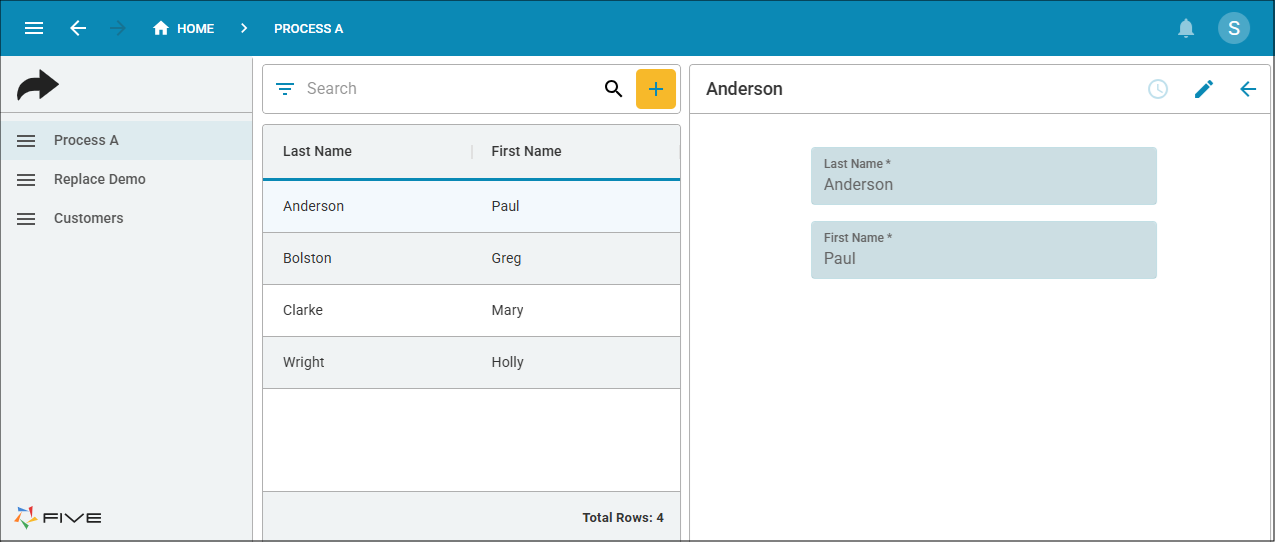The width and height of the screenshot is (1275, 542).
Task: Focus the Search input field
Action: coord(448,89)
